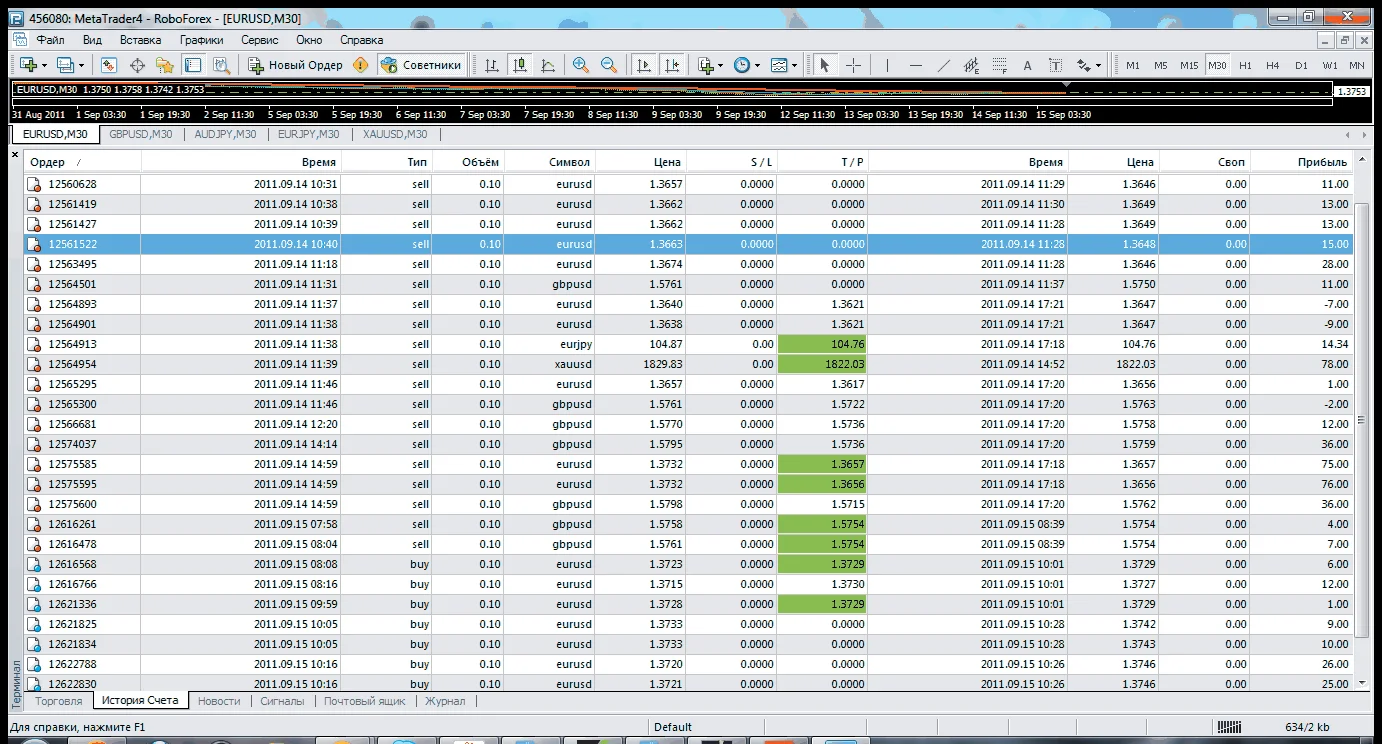Select the Crosshair cursor tool
1382x744 pixels.
point(853,65)
